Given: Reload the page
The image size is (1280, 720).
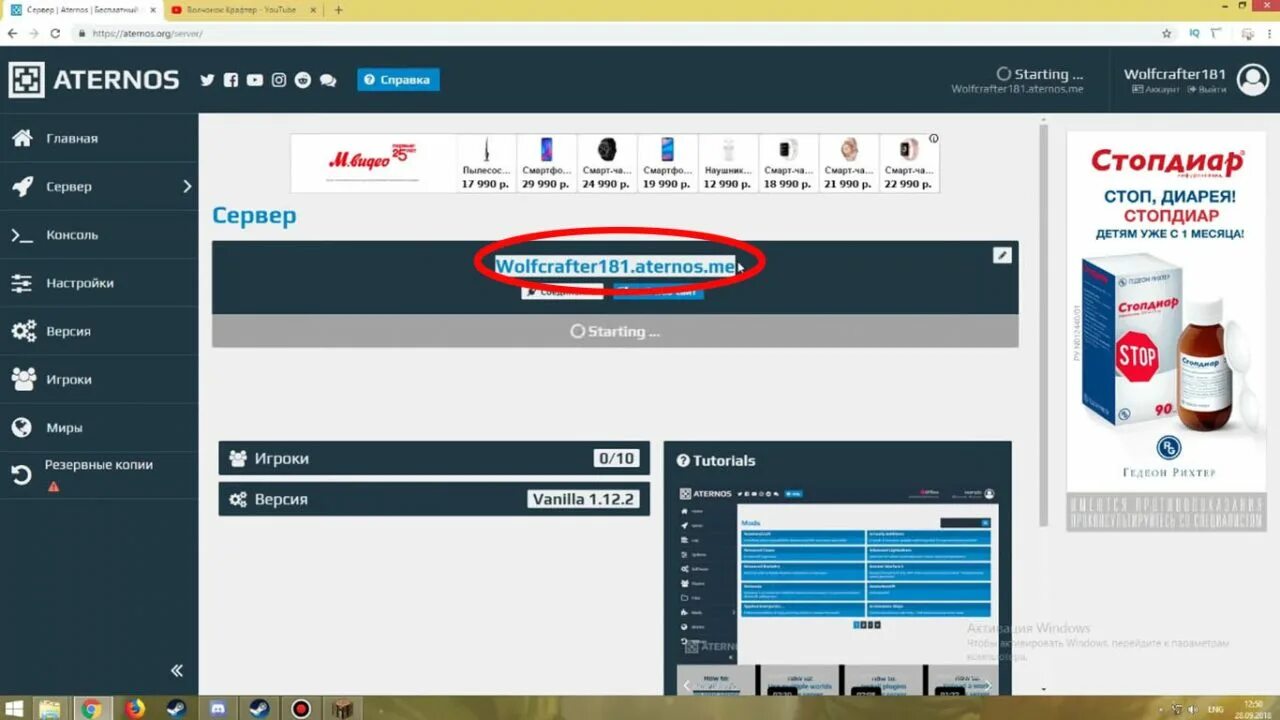Looking at the screenshot, I should tap(56, 33).
